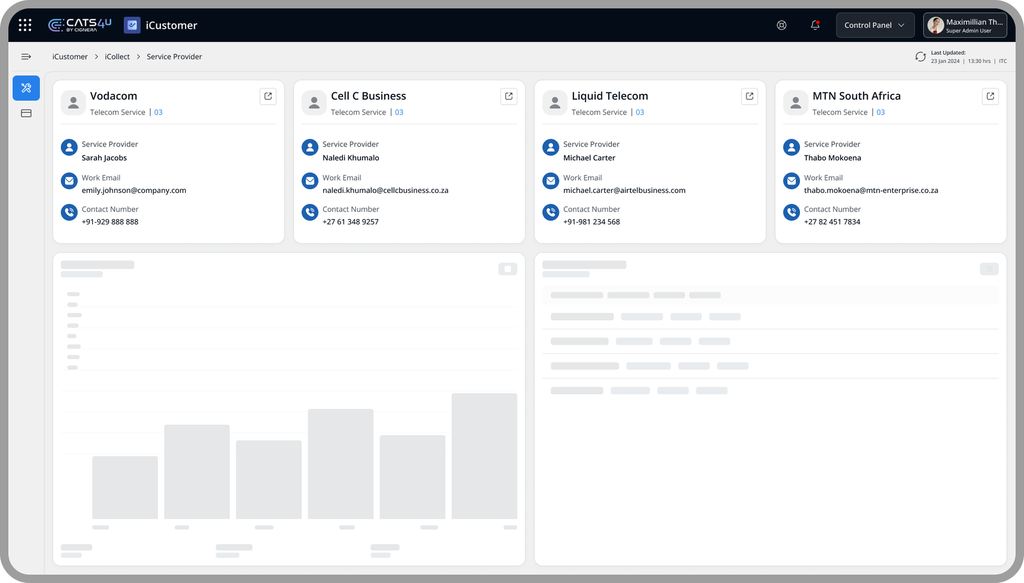Click the MTN South Africa card title

pyautogui.click(x=856, y=96)
